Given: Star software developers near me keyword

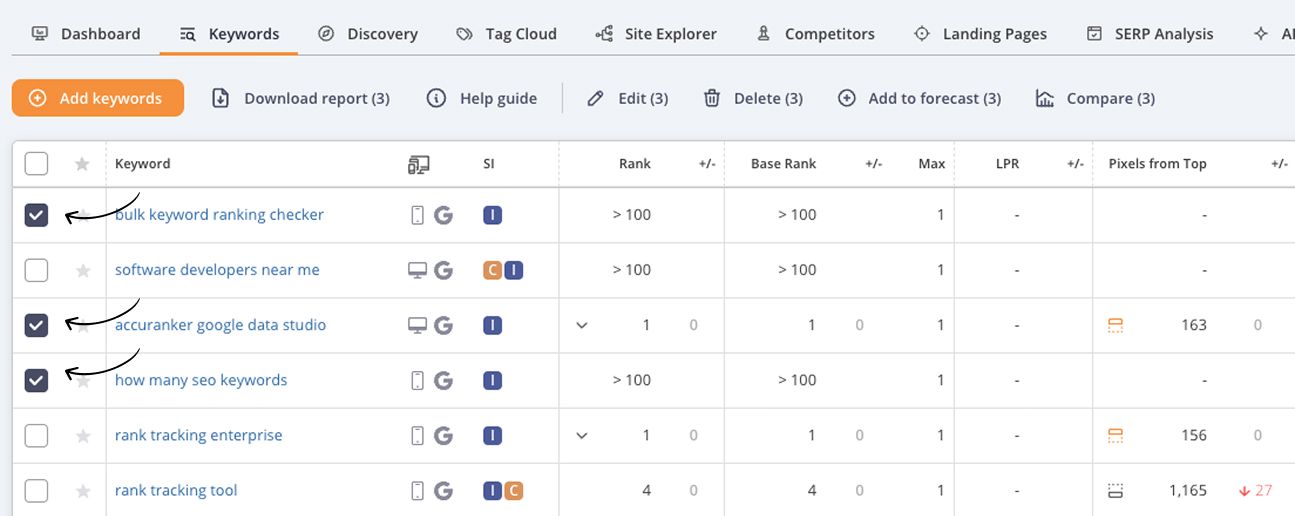Looking at the screenshot, I should point(83,270).
